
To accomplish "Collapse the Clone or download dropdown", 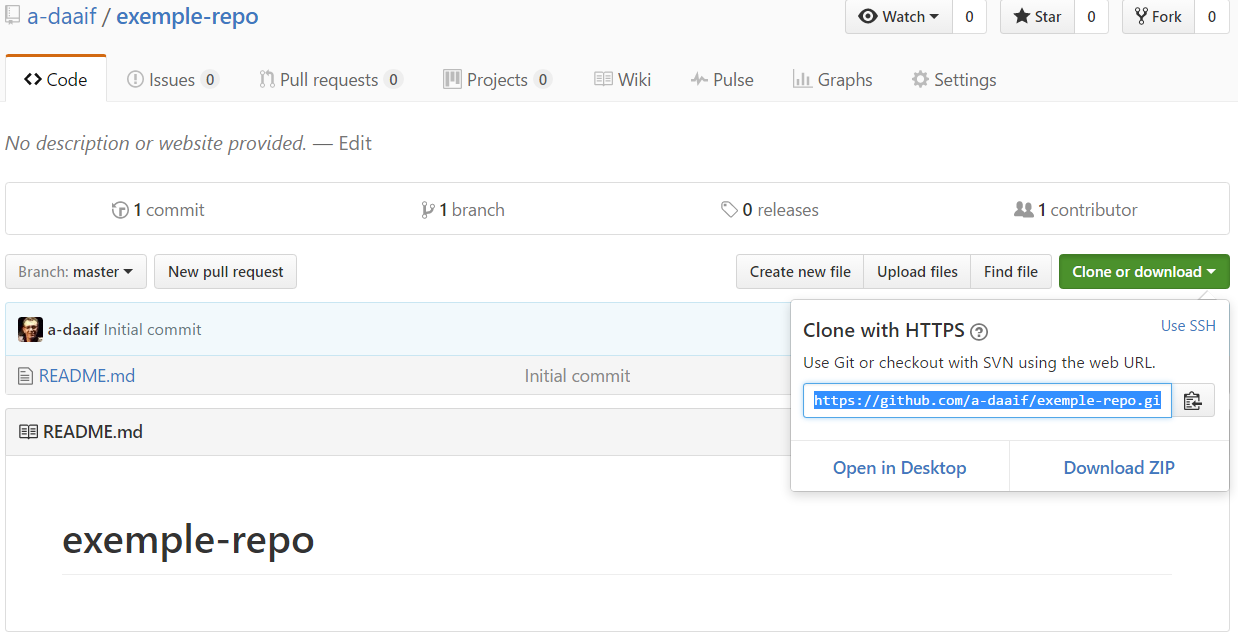I will pyautogui.click(x=1143, y=272).
